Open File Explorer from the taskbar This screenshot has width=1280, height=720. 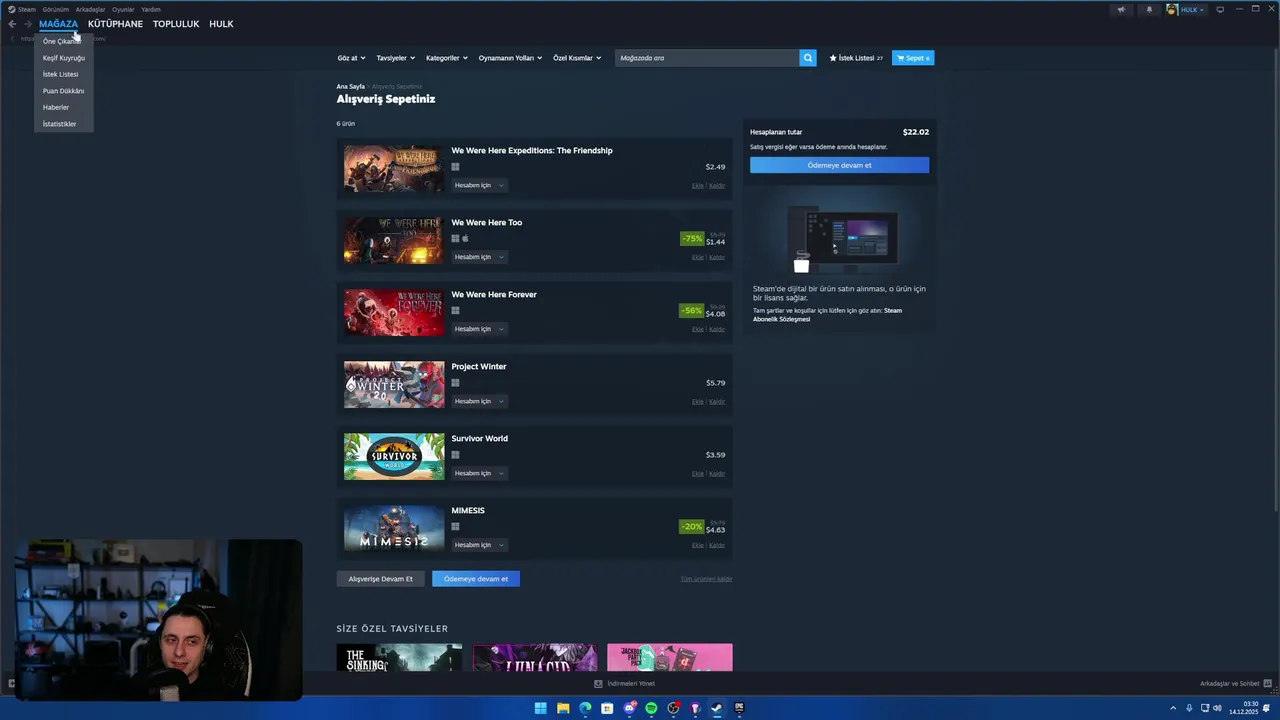(563, 708)
